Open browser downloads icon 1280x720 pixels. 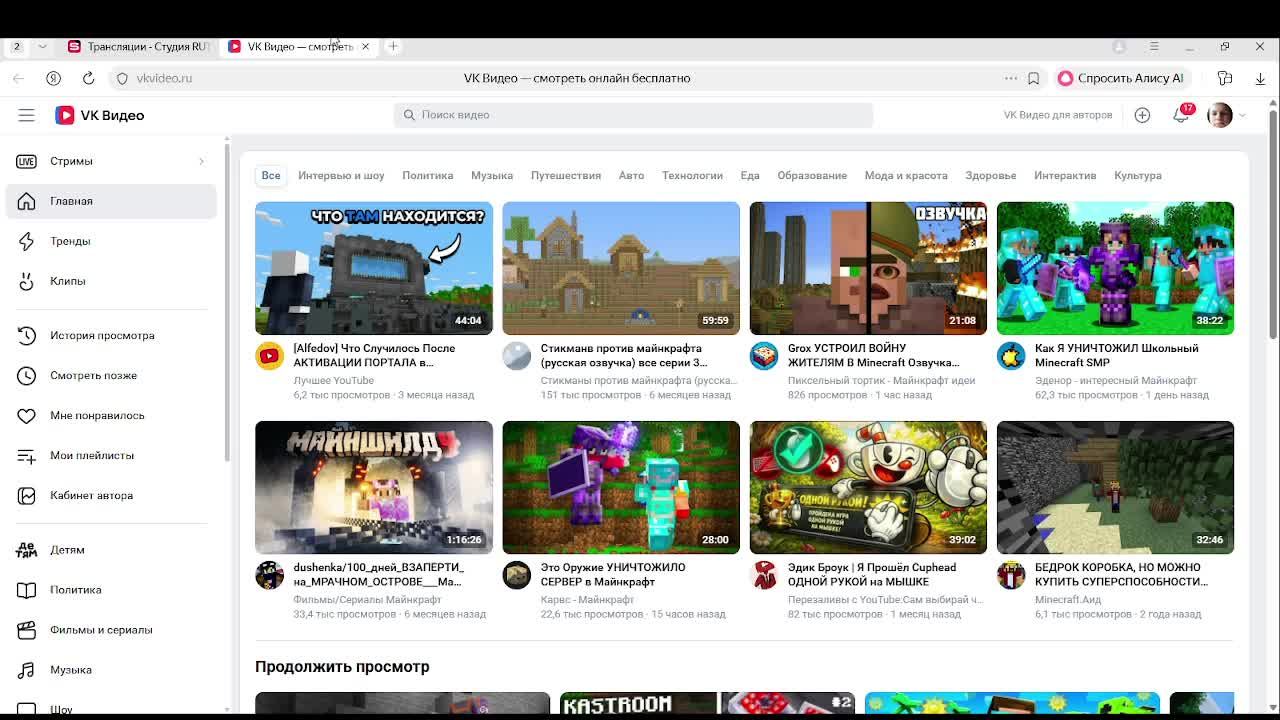click(1260, 78)
